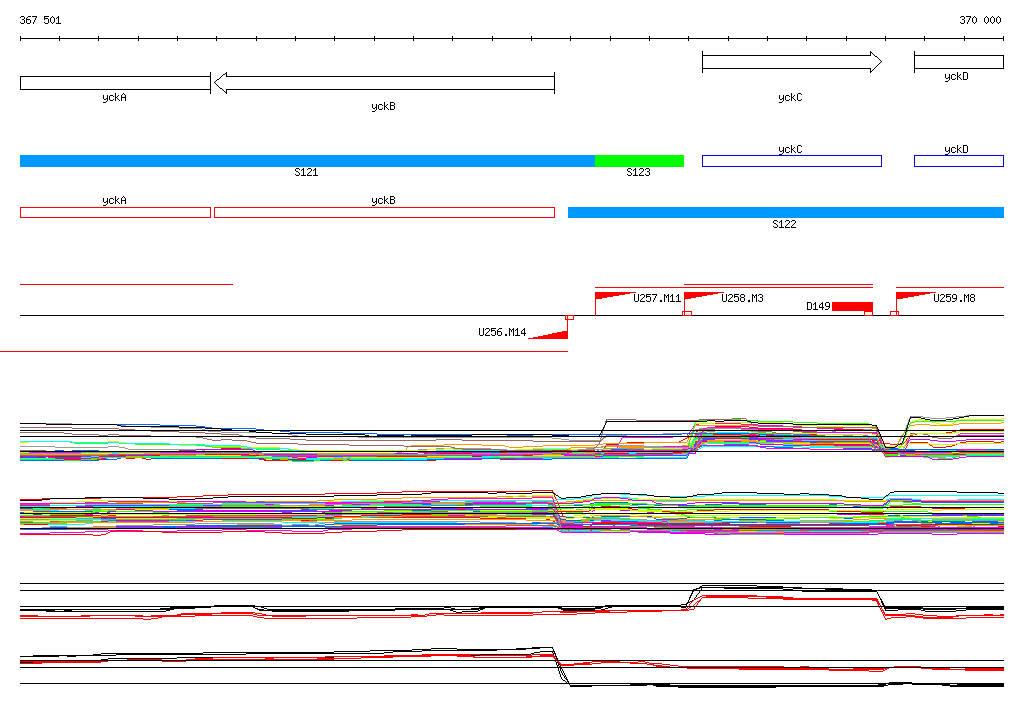
Task: Click the blue-outlined yckC box
Action: pyautogui.click(x=792, y=161)
